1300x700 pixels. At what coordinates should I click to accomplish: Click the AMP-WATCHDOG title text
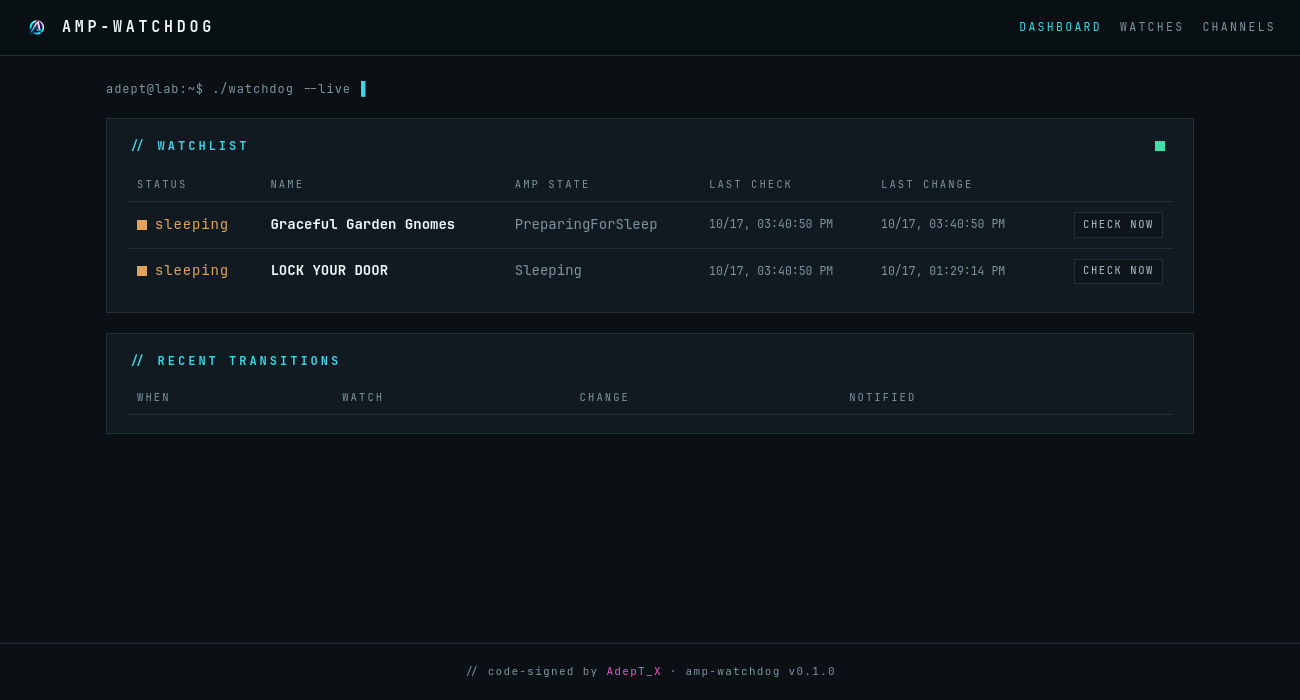pos(138,27)
